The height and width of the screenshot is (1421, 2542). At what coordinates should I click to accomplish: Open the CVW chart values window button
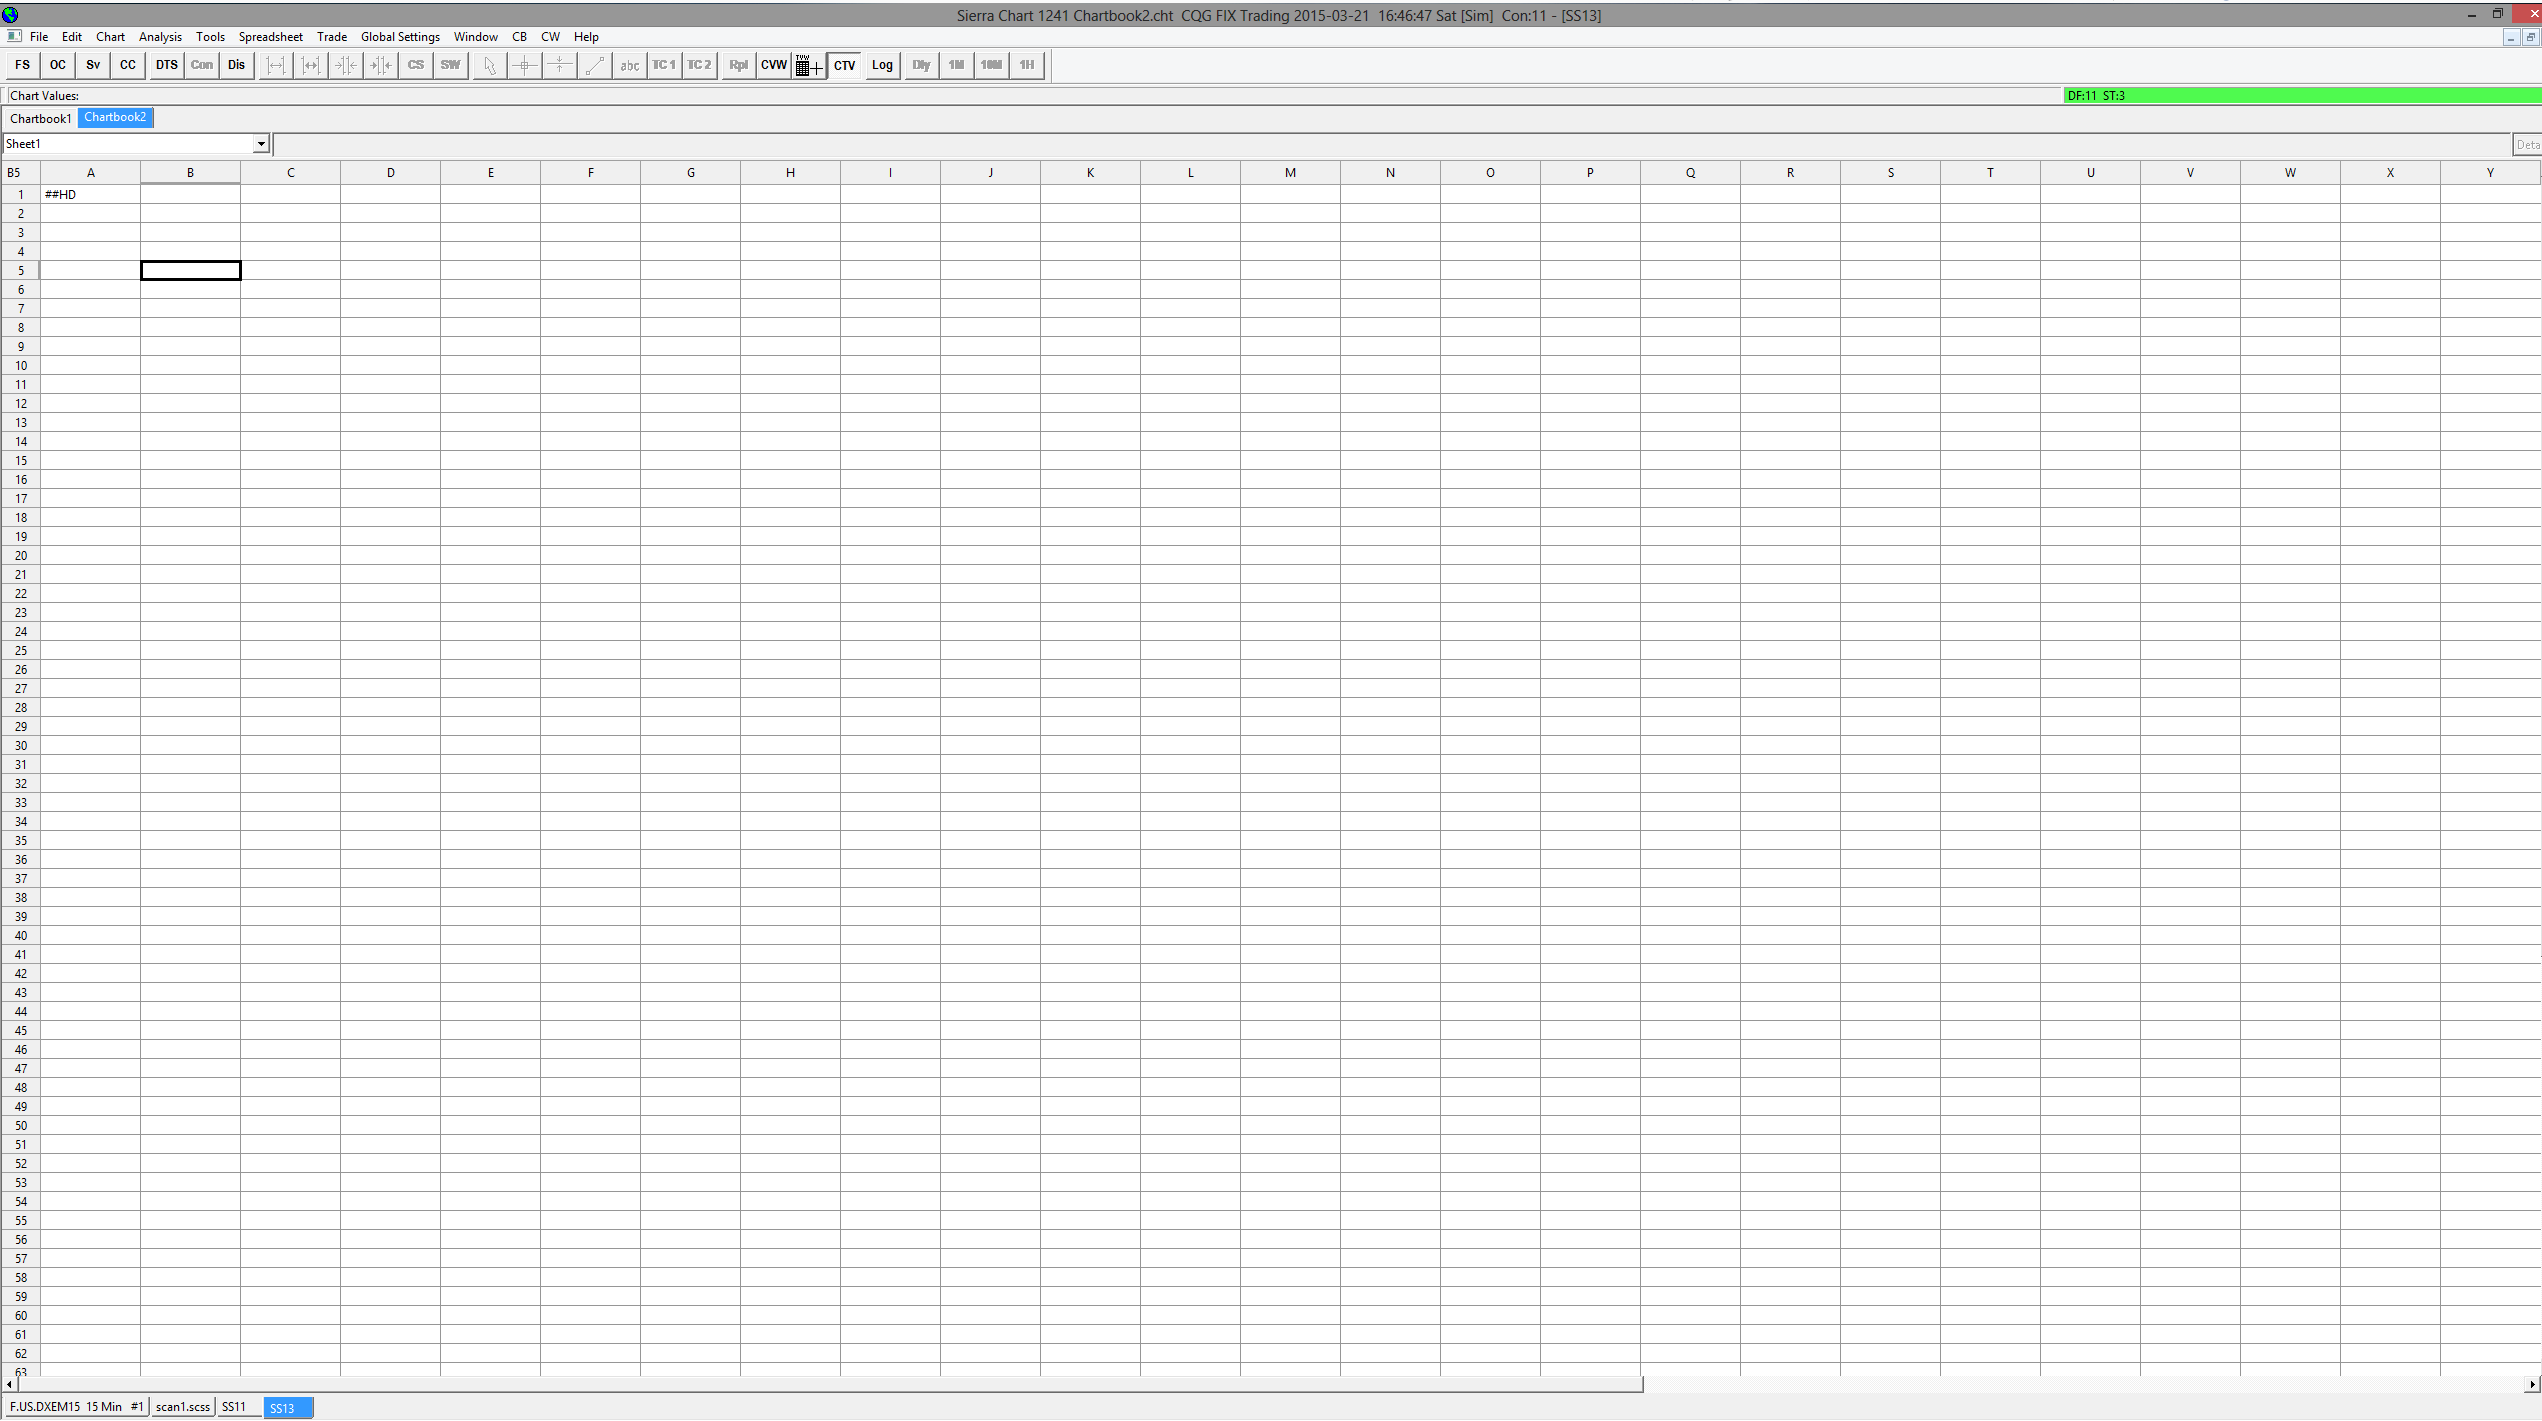coord(773,65)
